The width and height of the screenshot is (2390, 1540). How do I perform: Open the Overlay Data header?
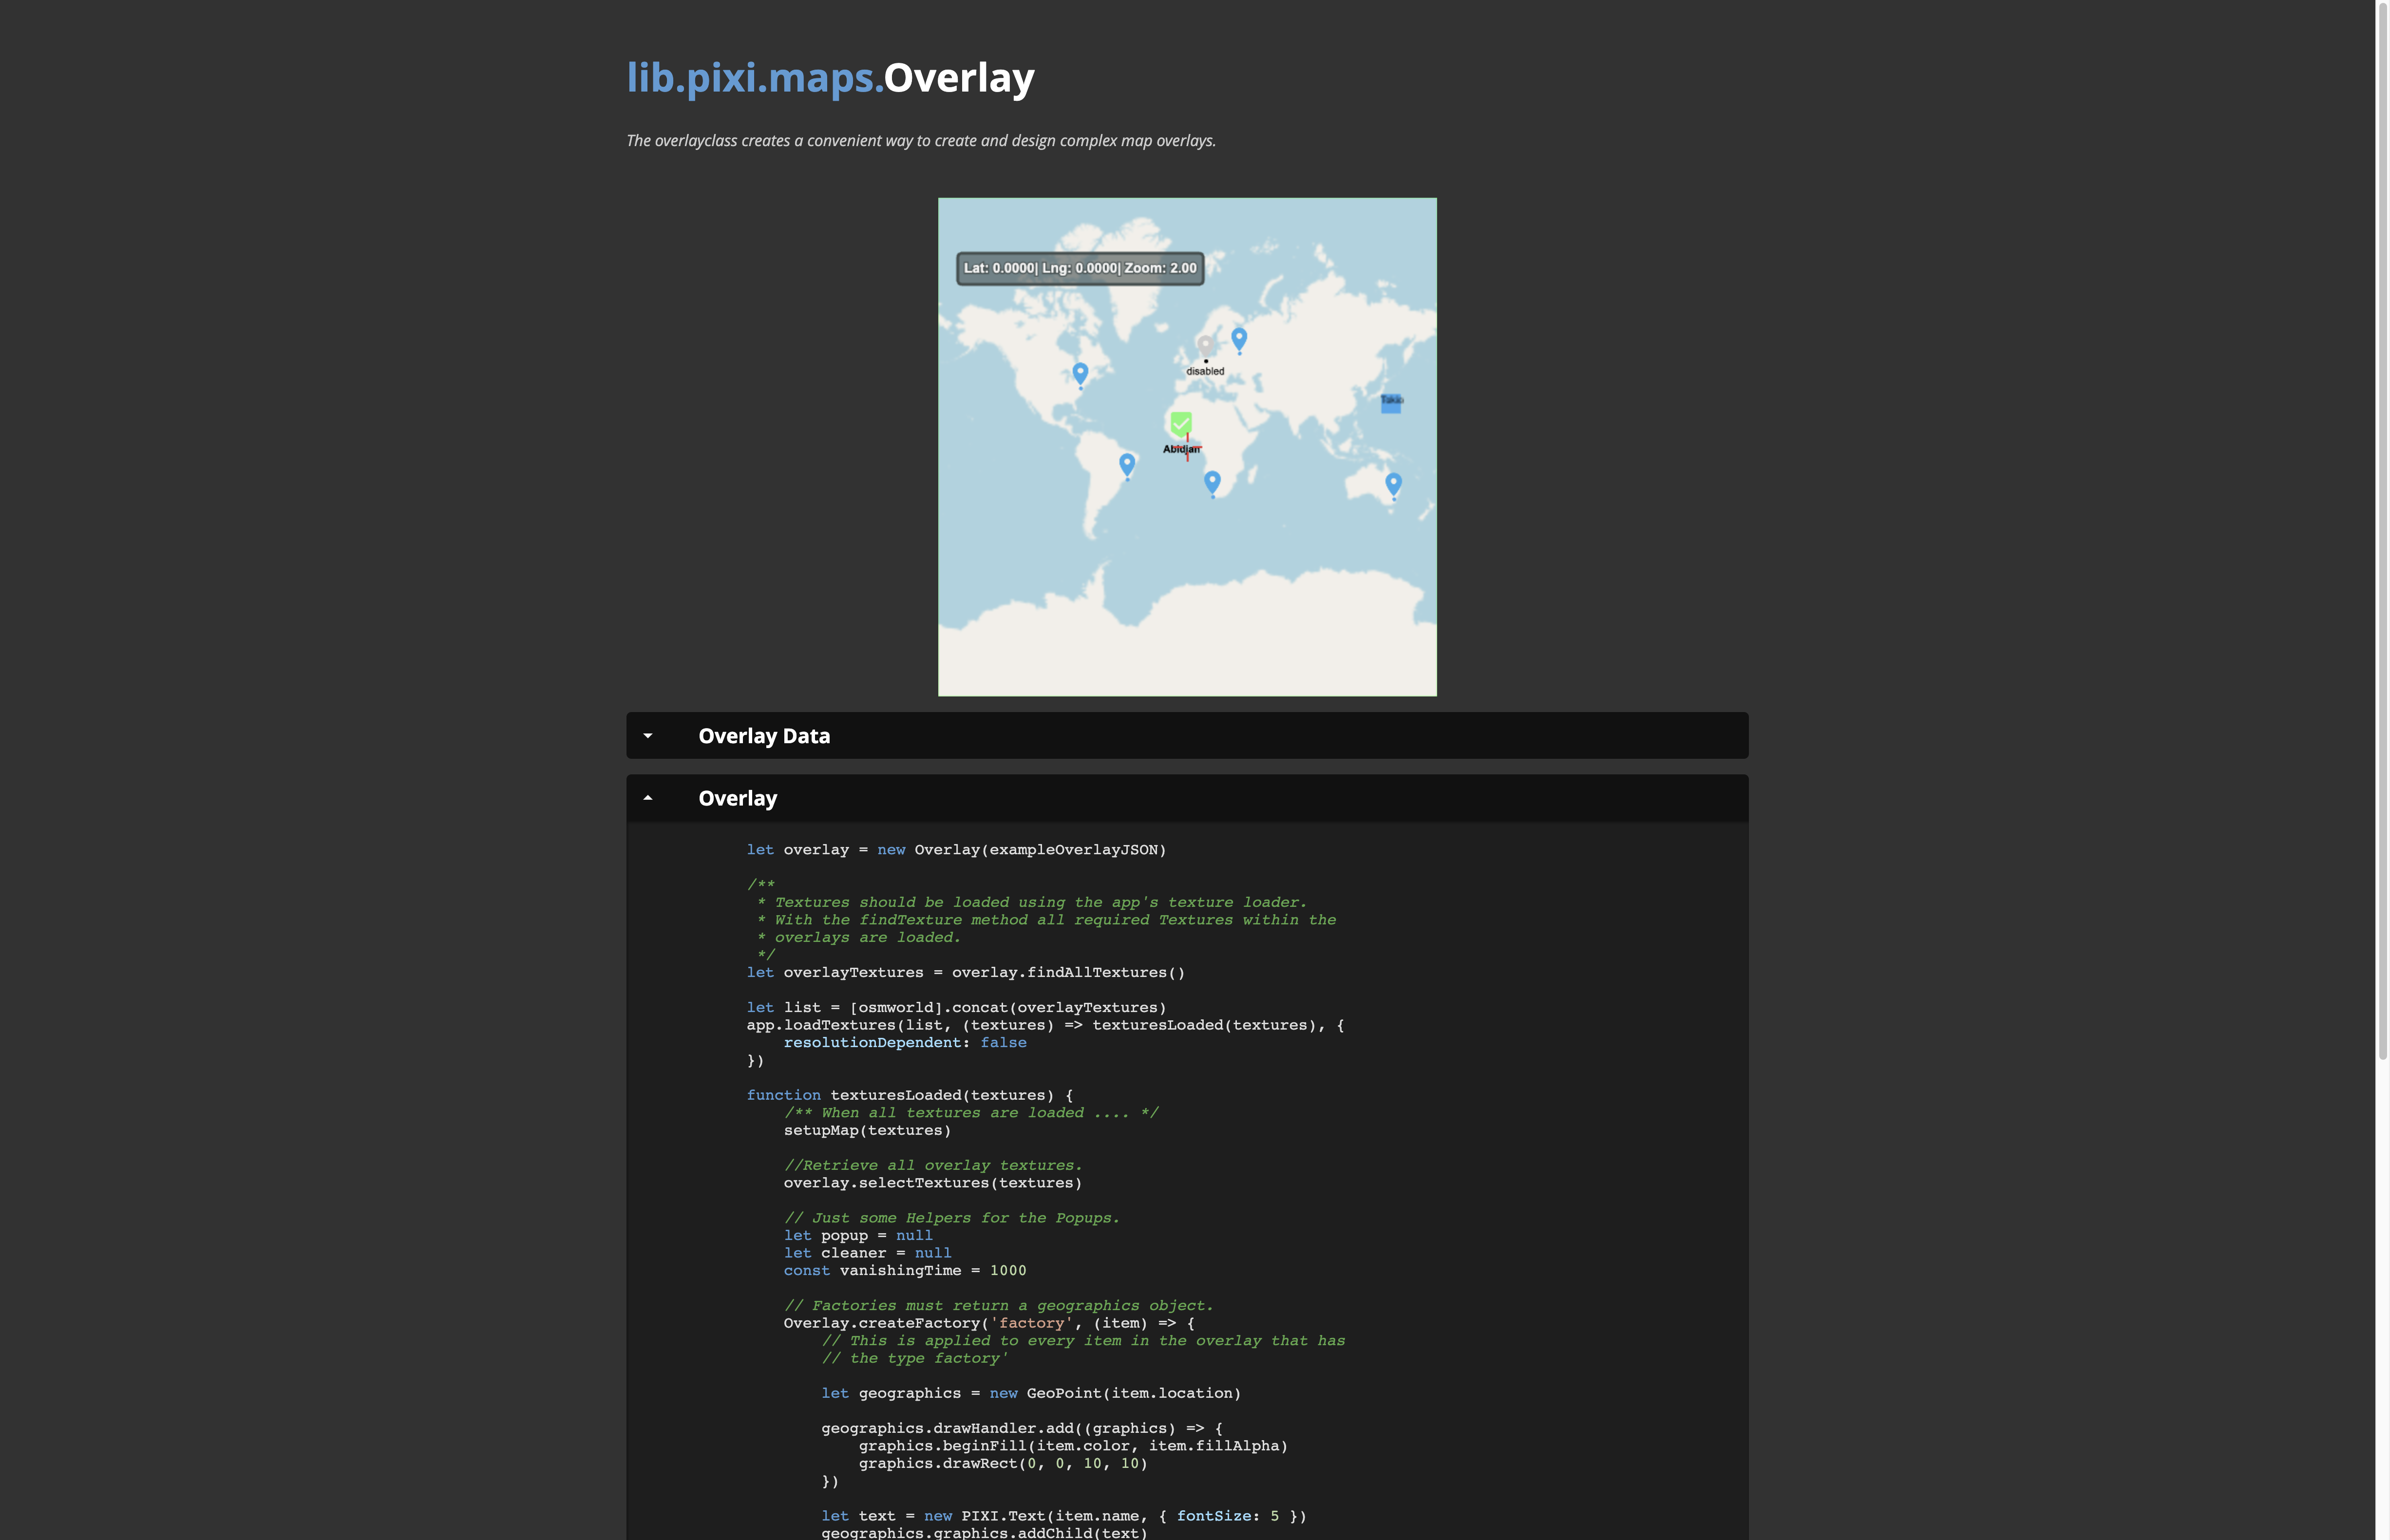coord(764,736)
